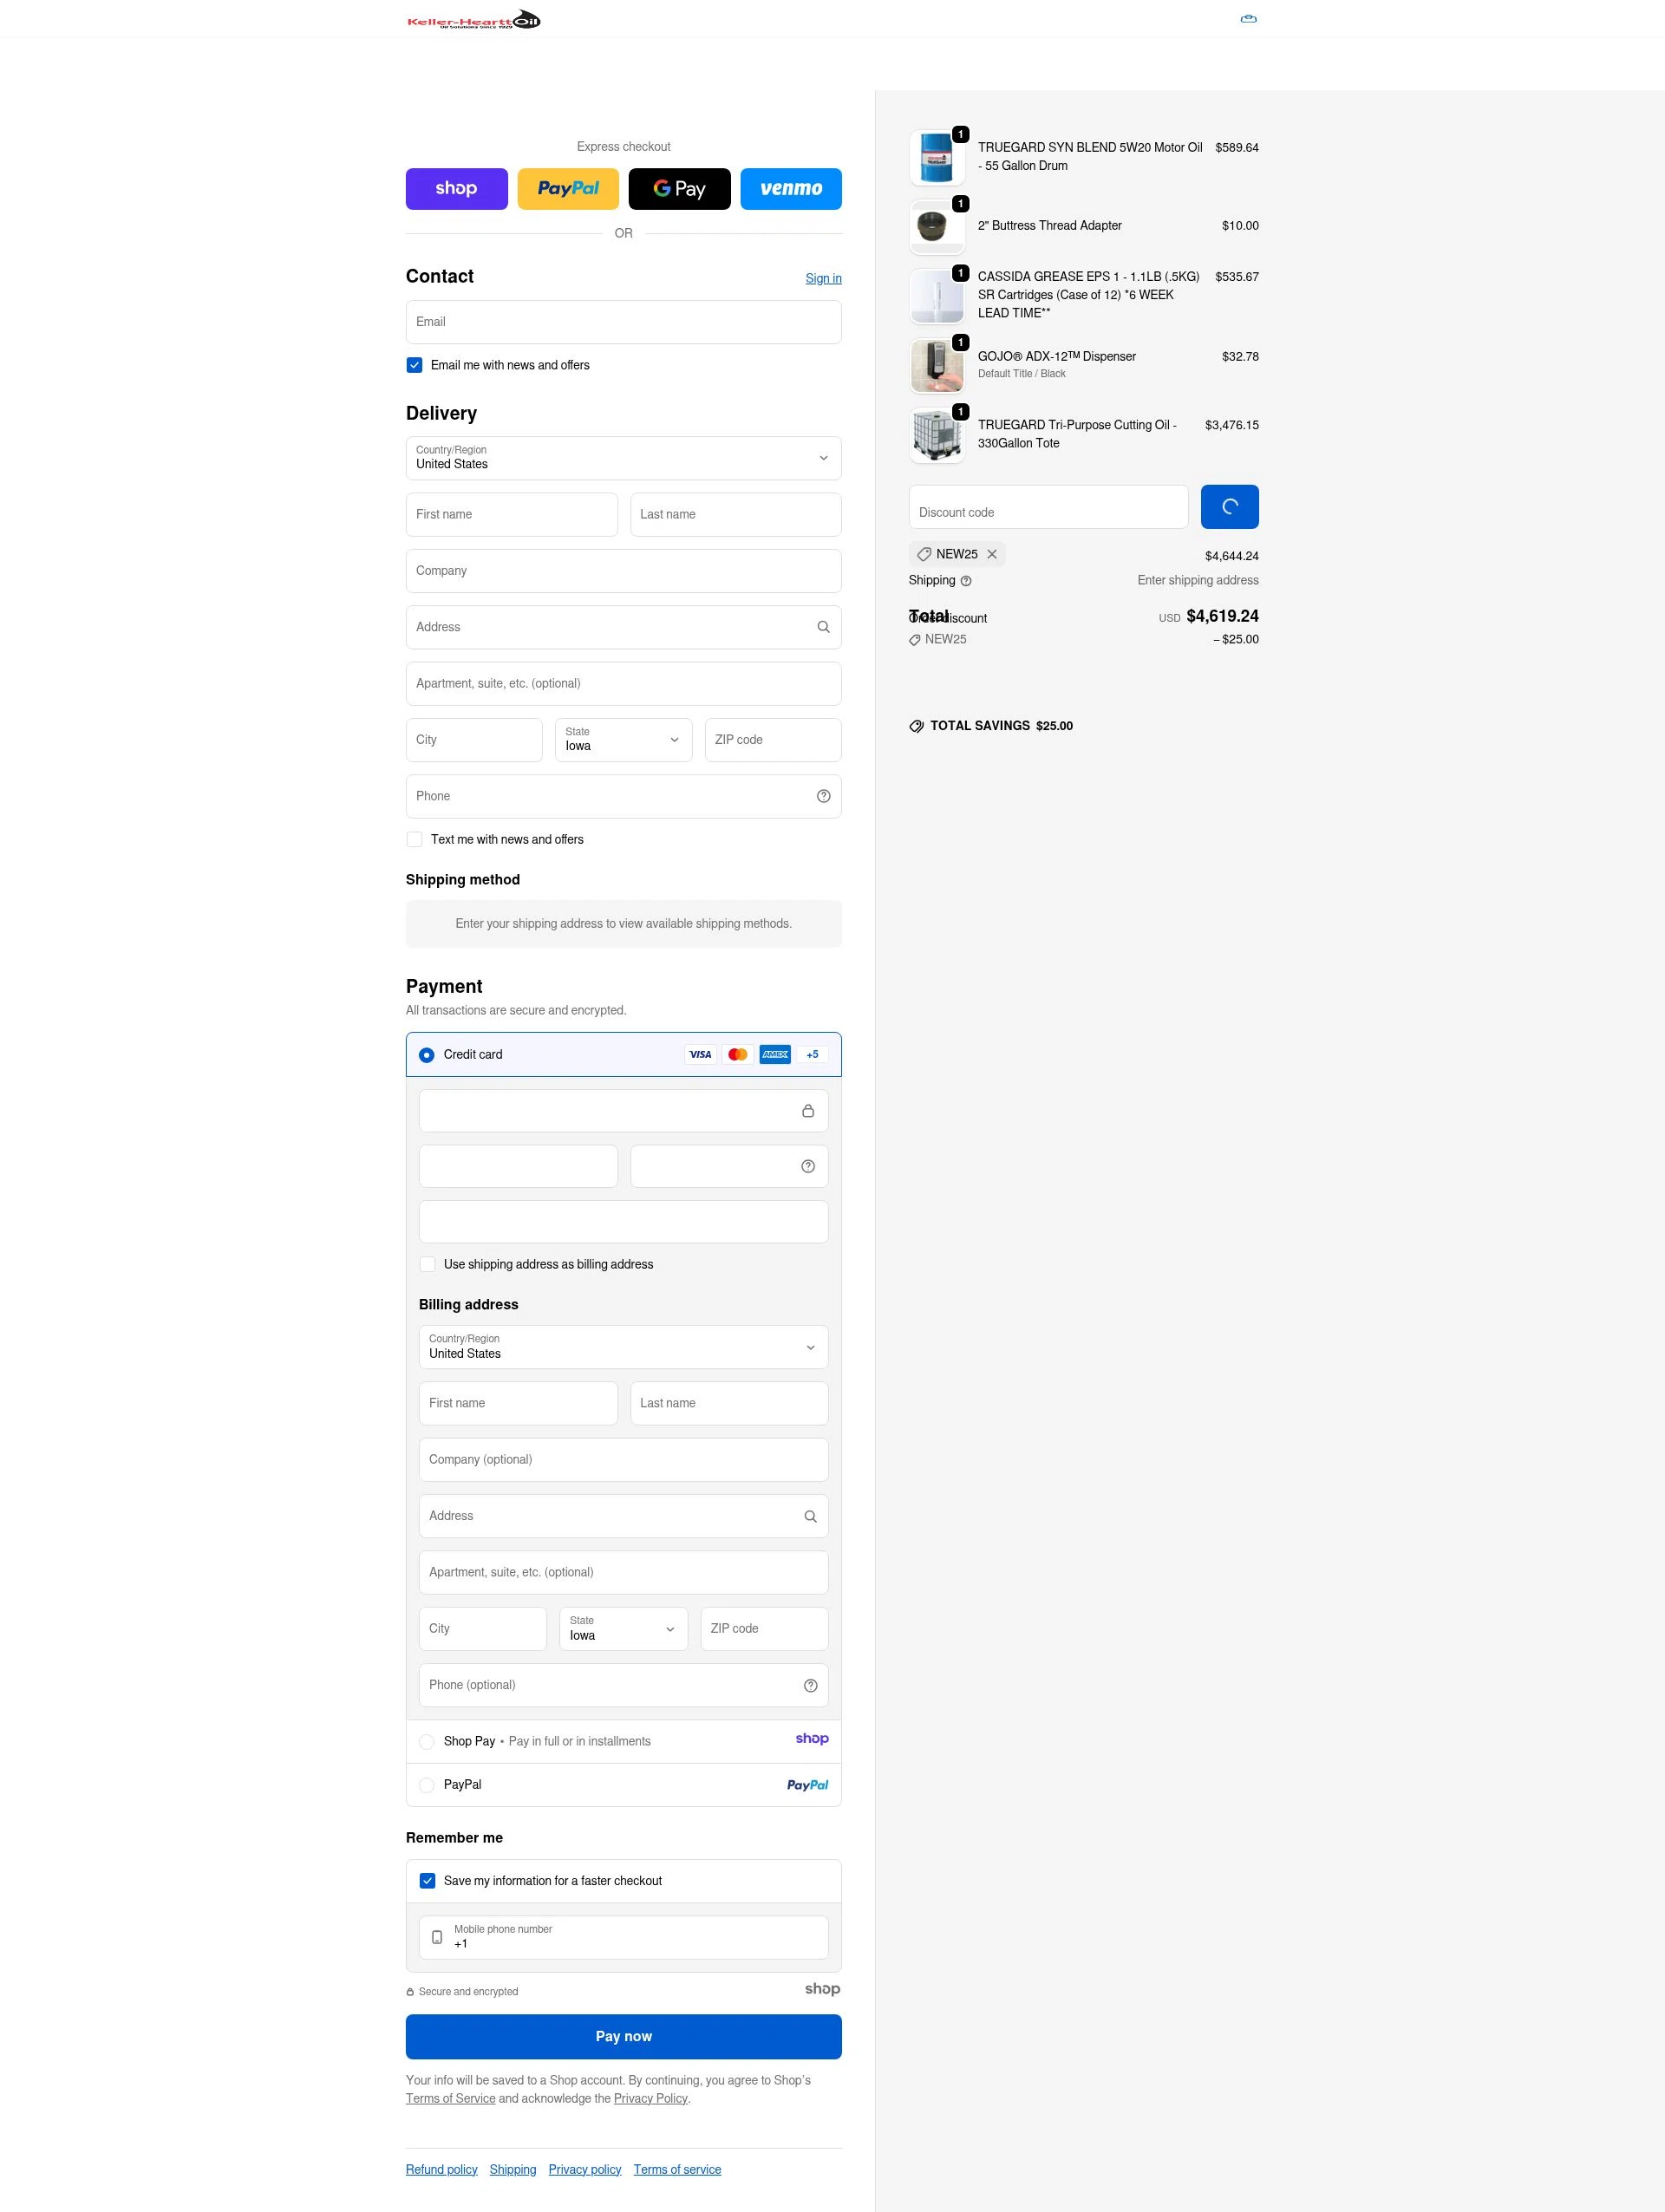Viewport: 1665px width, 2212px height.
Task: Open the cart icon in the header
Action: 1248,18
